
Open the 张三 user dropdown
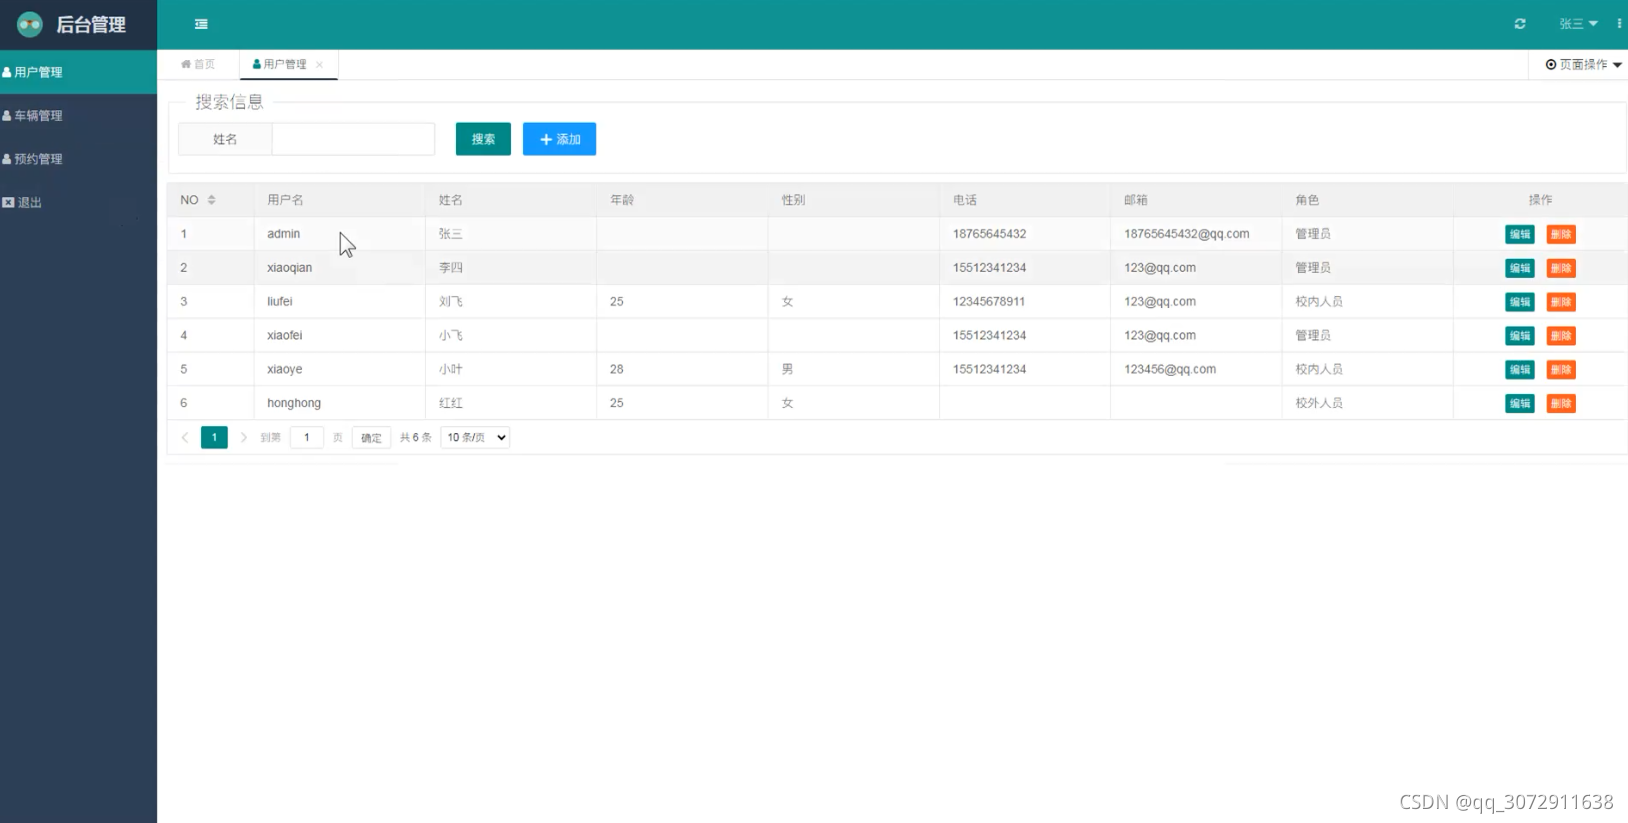(x=1578, y=24)
